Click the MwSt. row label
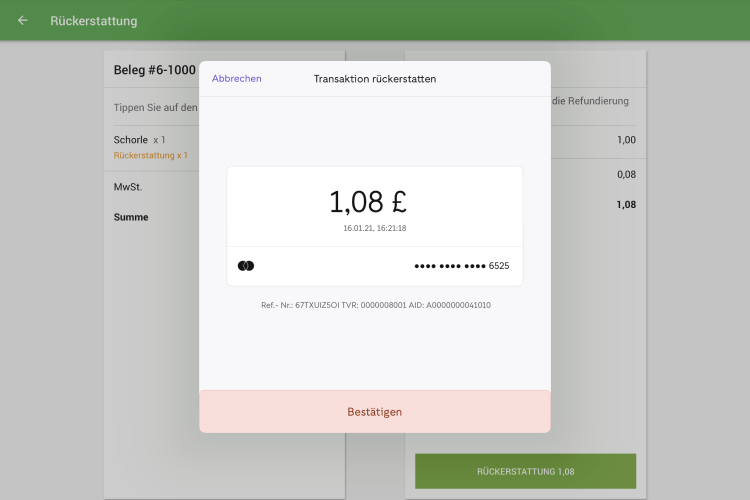 pyautogui.click(x=129, y=187)
